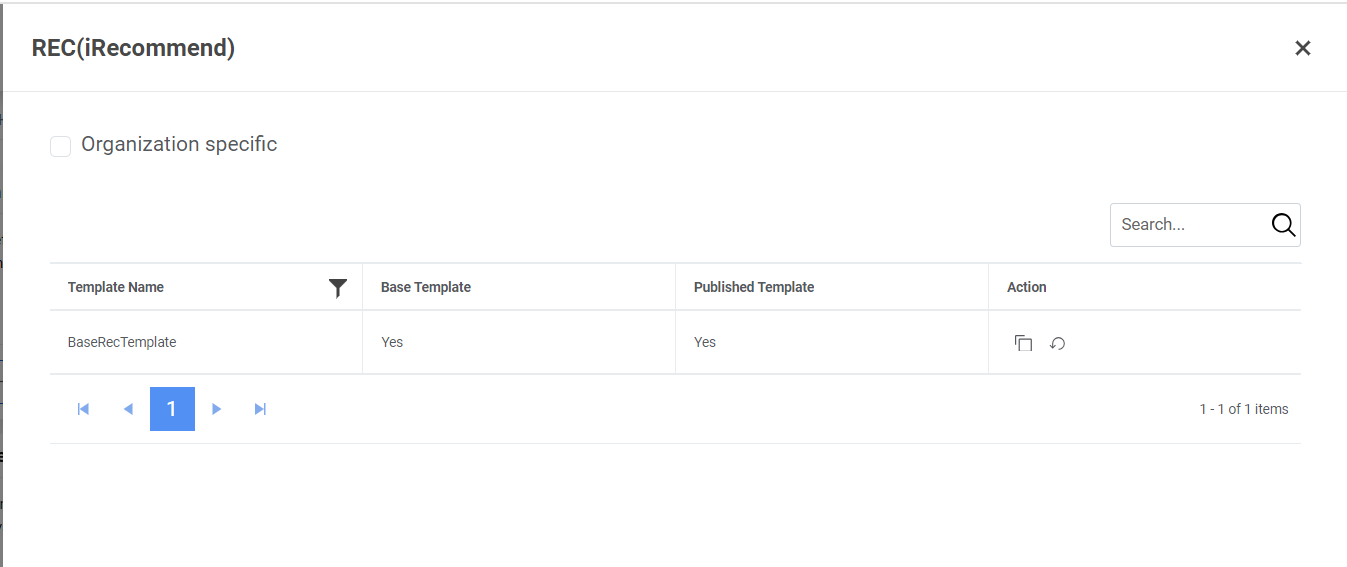Sort by the Published Template column header
The image size is (1347, 567).
click(754, 287)
